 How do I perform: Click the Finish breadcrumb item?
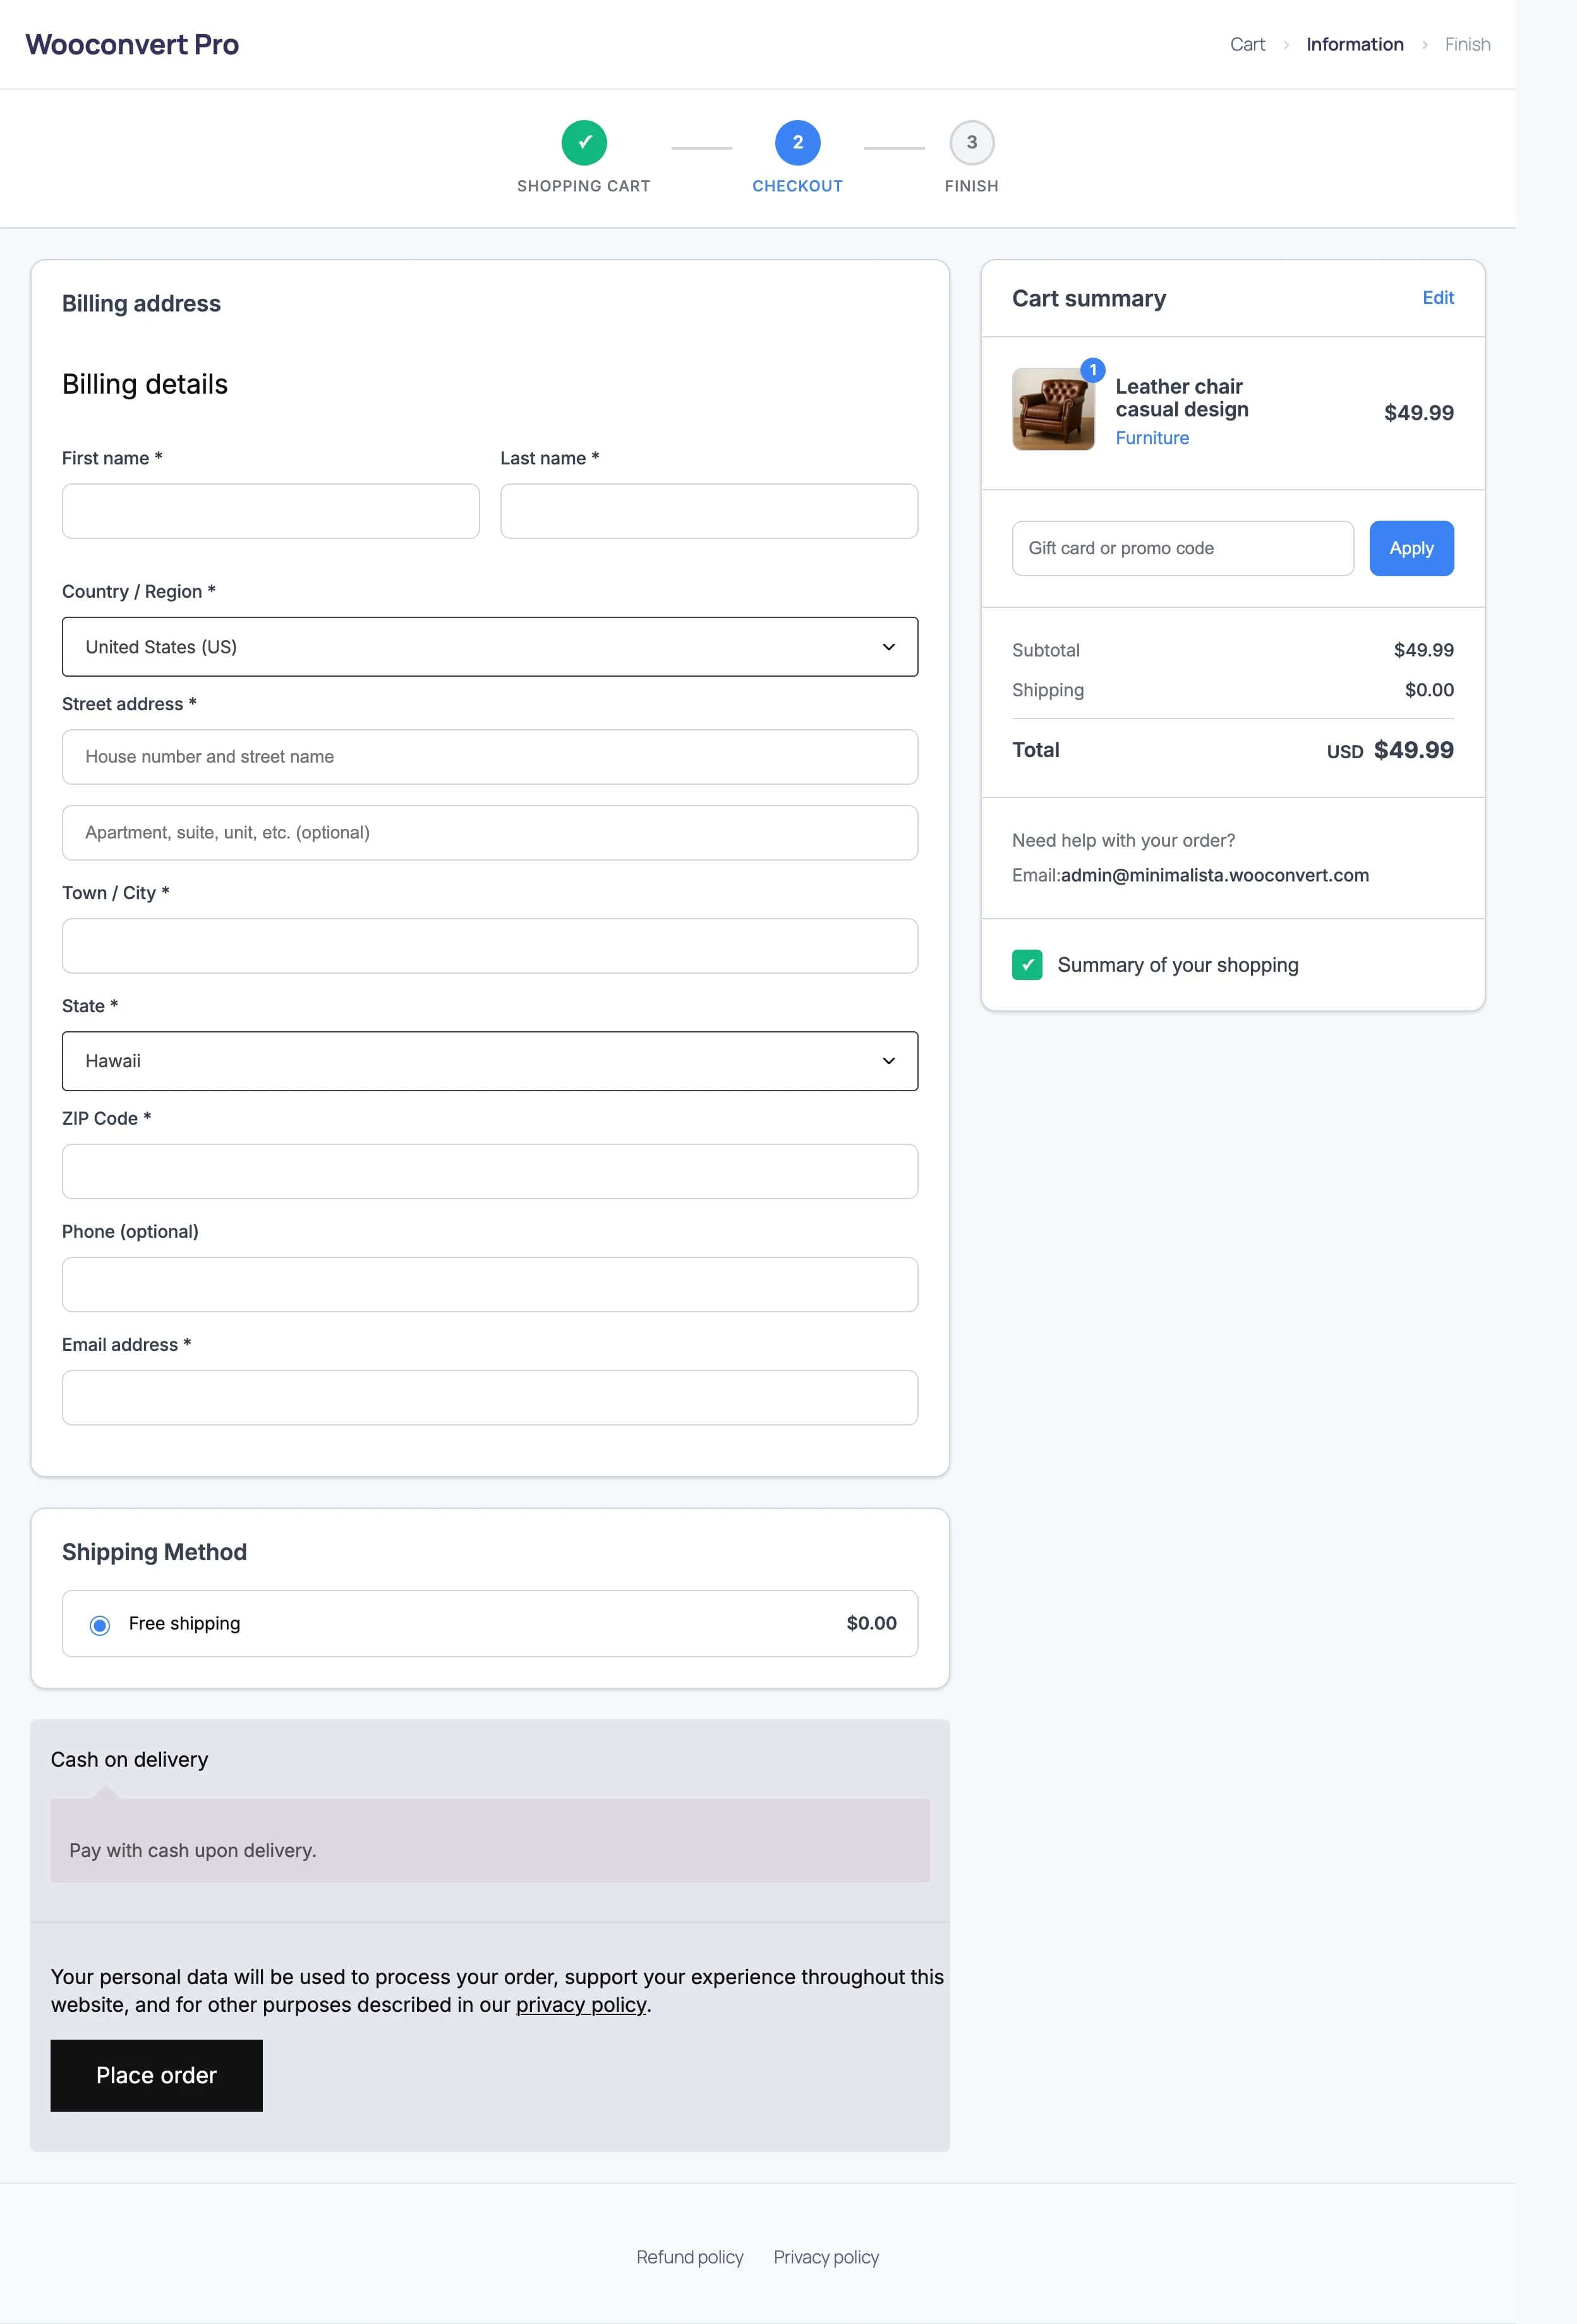(1467, 44)
